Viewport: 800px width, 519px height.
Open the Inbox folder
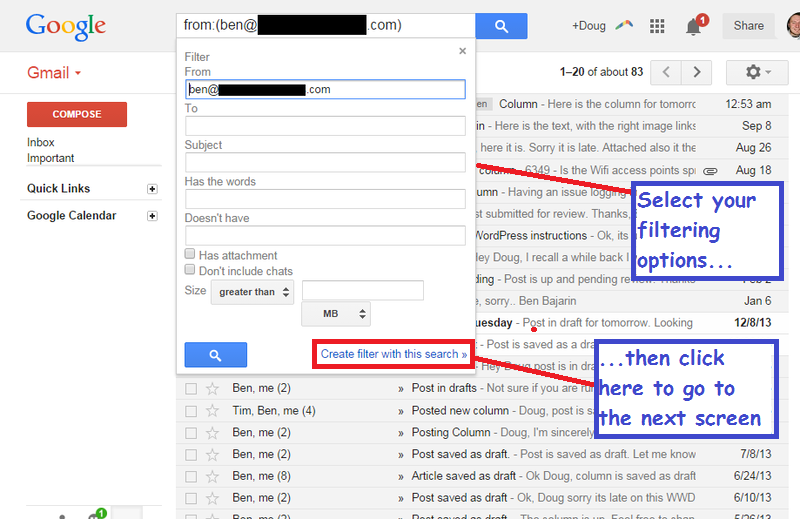[41, 142]
